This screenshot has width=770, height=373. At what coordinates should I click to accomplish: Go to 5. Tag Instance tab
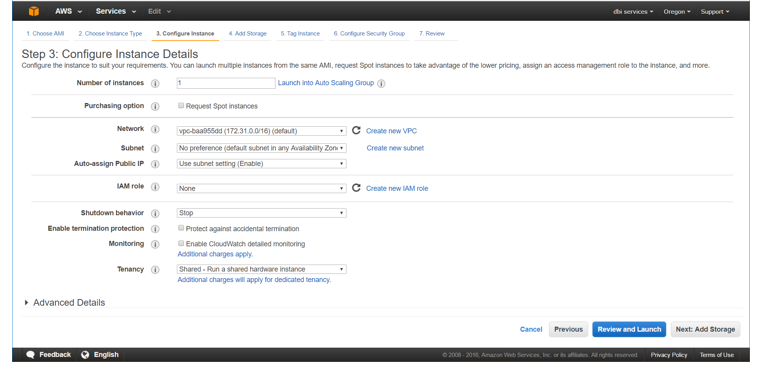point(300,34)
